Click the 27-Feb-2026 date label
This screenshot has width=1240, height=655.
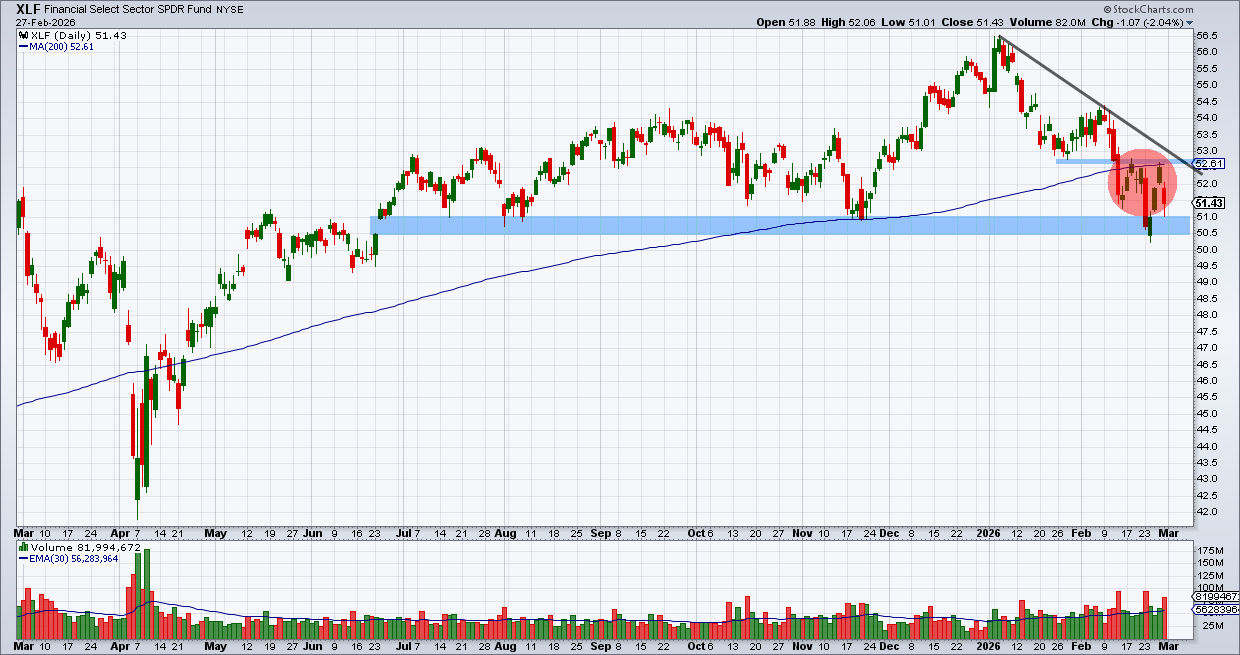tap(46, 23)
